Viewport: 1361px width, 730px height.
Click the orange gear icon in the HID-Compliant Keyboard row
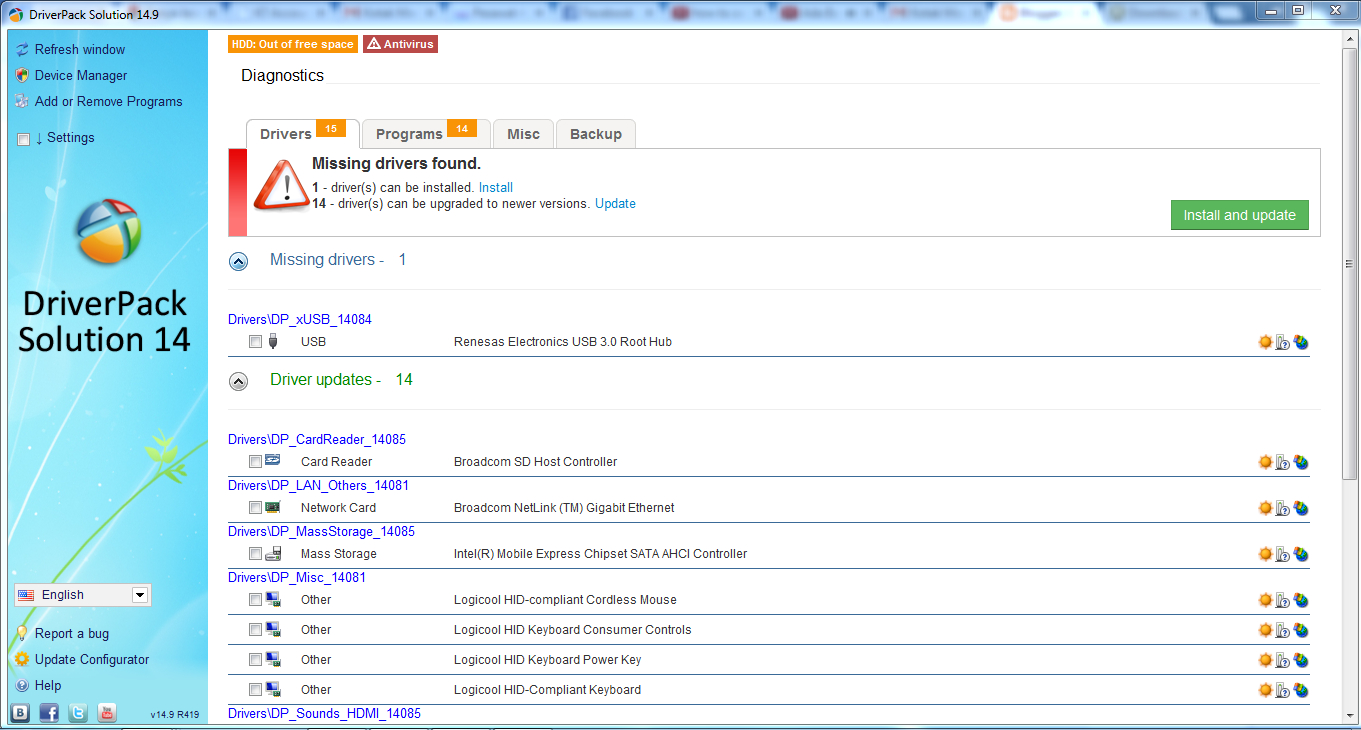point(1265,690)
